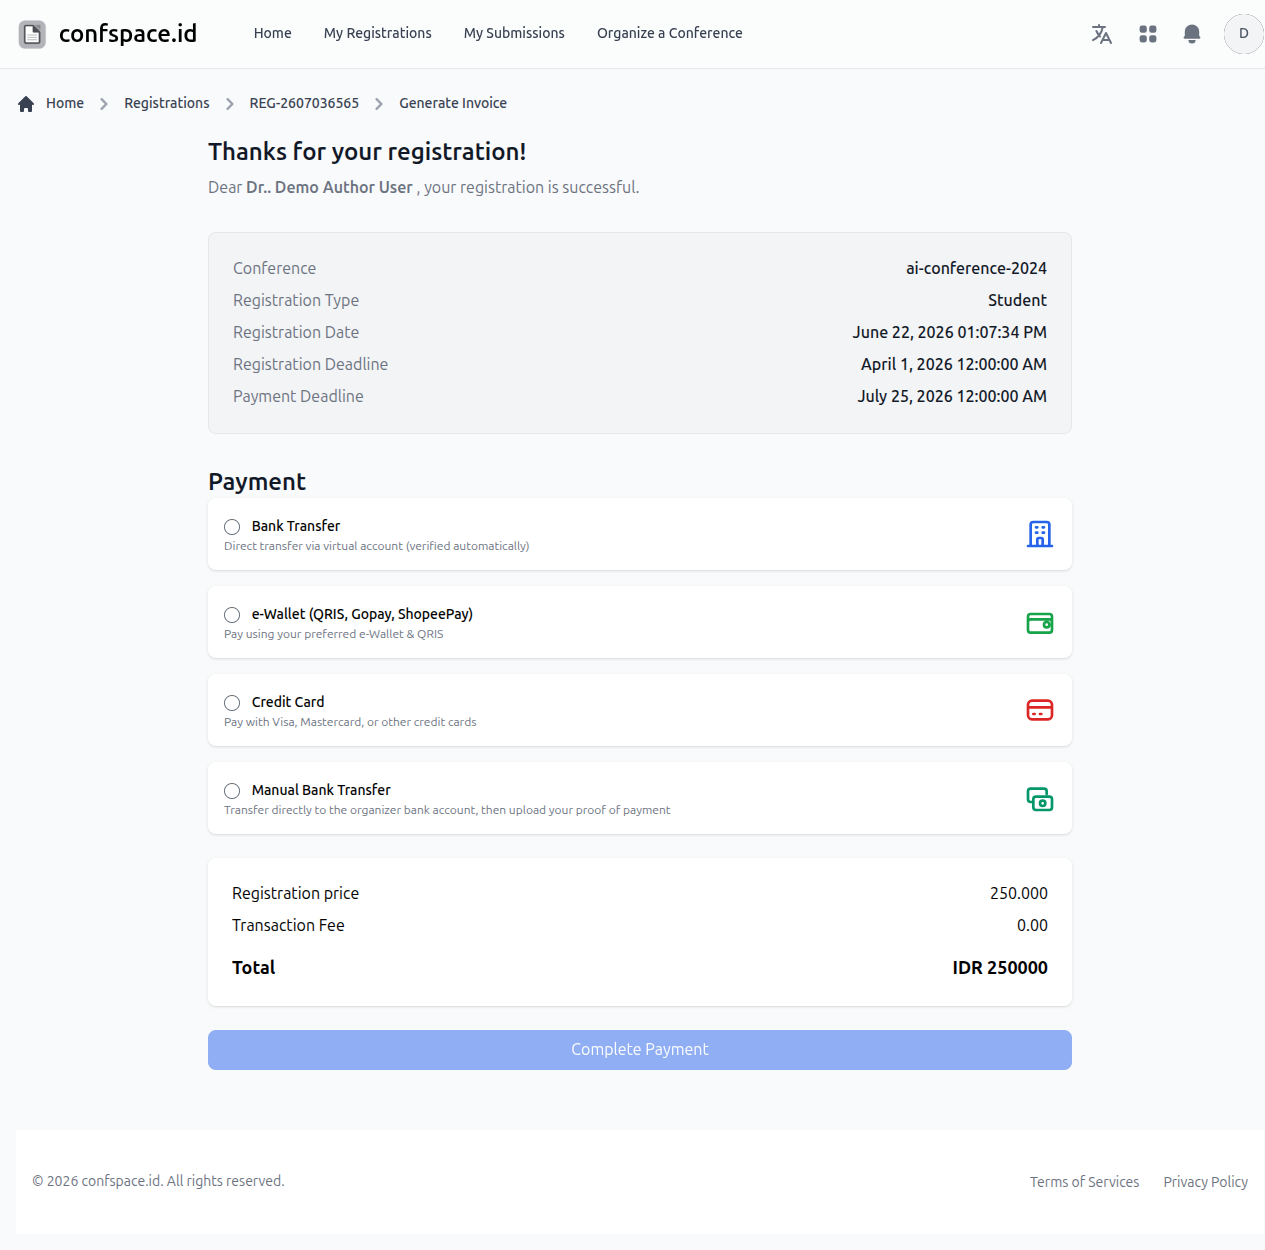Click the Pay using your preferred e-Wallet description

(x=334, y=634)
